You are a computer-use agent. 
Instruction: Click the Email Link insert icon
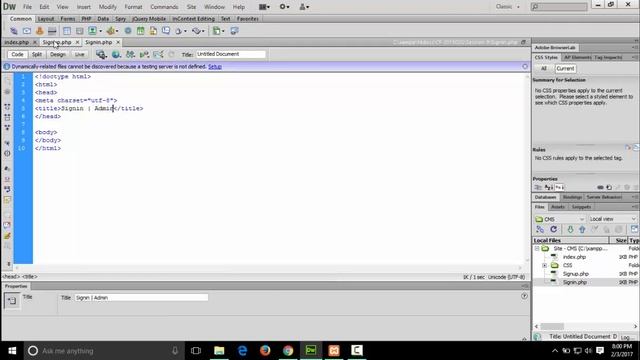(x=27, y=31)
